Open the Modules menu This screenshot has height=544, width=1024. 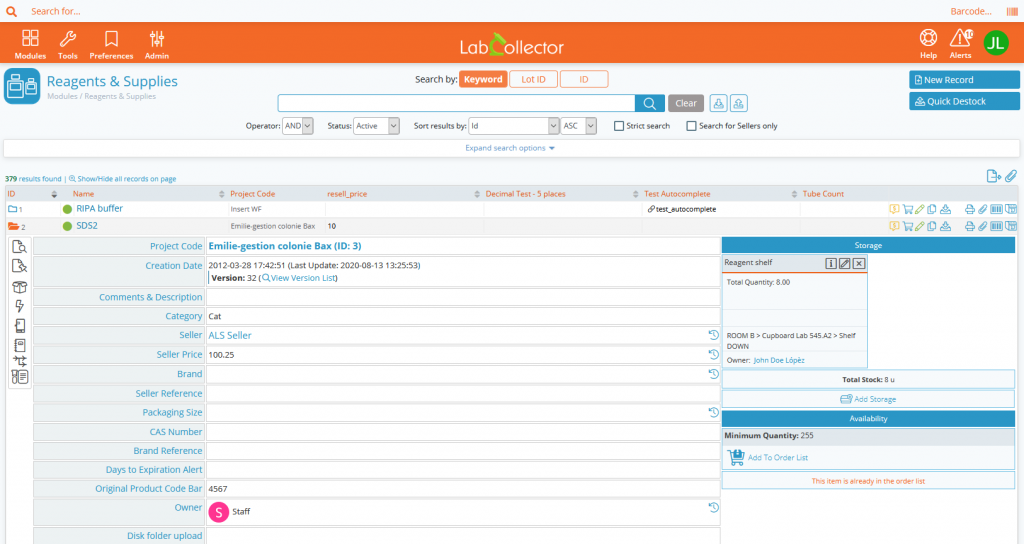pos(30,44)
